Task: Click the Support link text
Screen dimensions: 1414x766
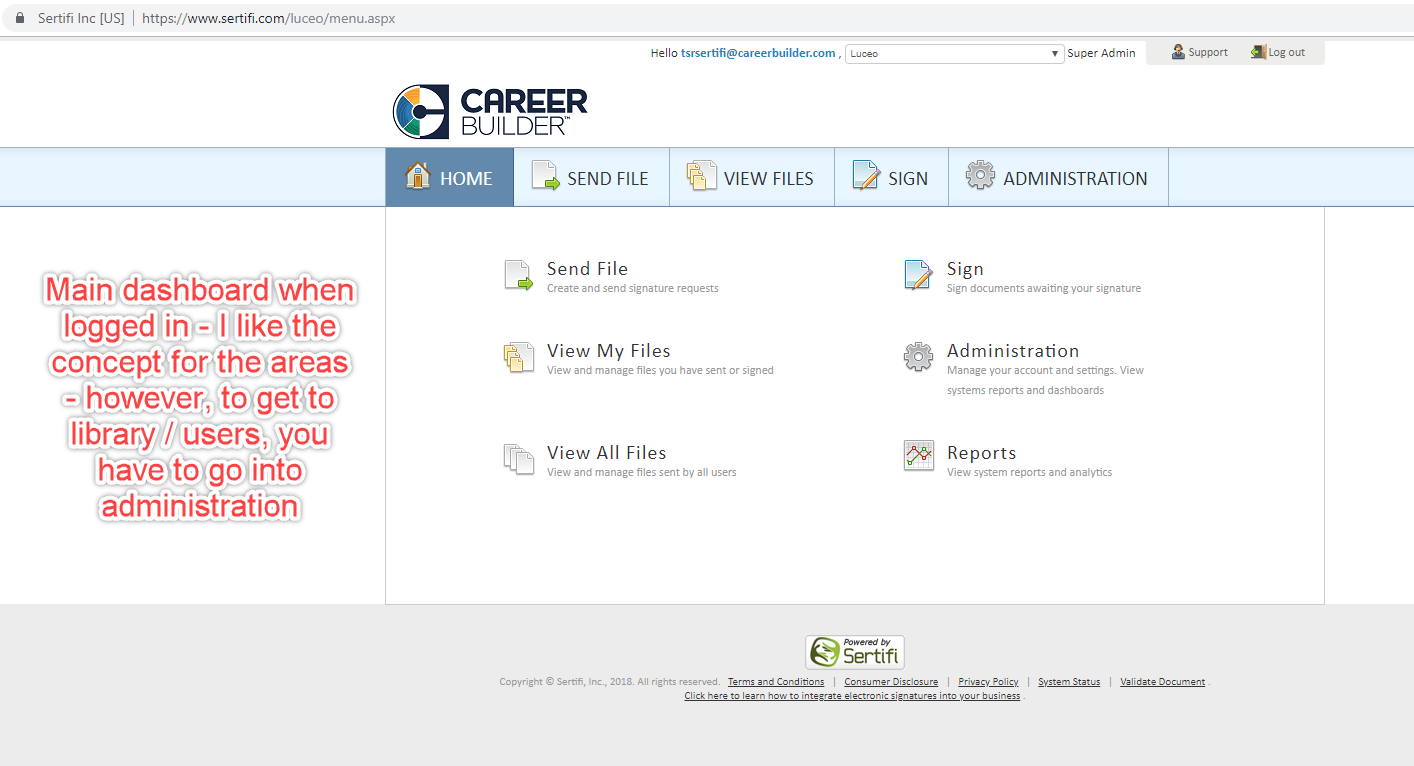Action: [x=1208, y=52]
